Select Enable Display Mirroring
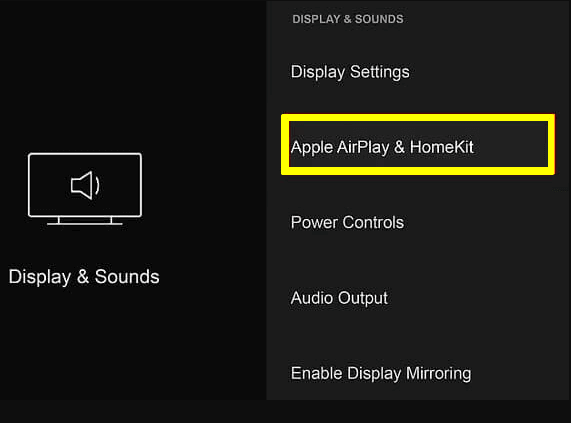The height and width of the screenshot is (423, 571). (x=381, y=373)
